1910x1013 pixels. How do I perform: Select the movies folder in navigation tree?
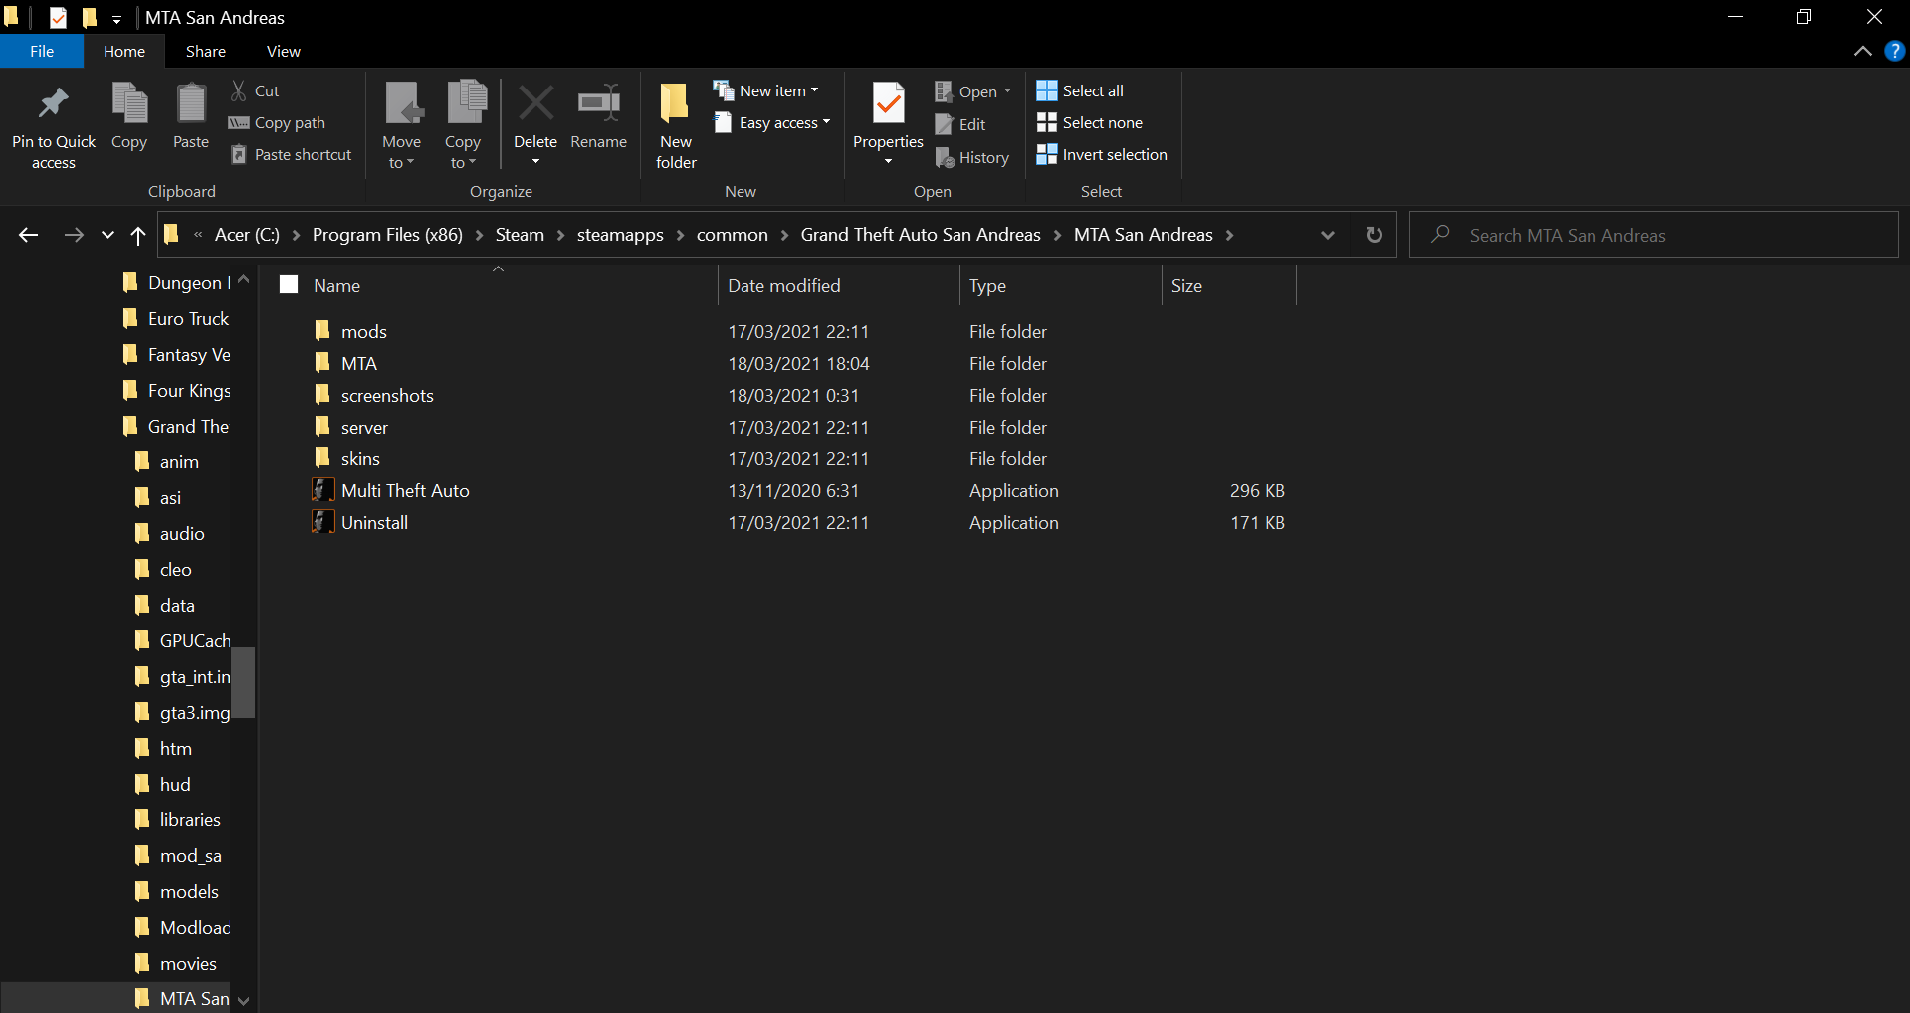187,964
